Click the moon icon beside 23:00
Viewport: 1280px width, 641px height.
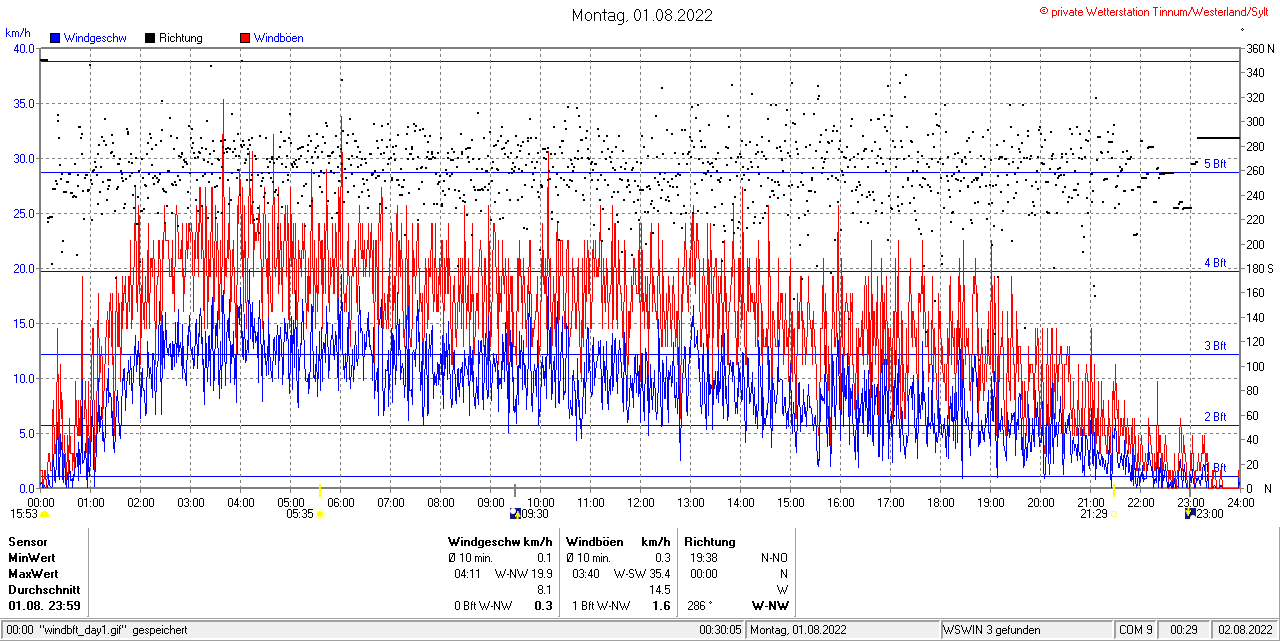1190,514
